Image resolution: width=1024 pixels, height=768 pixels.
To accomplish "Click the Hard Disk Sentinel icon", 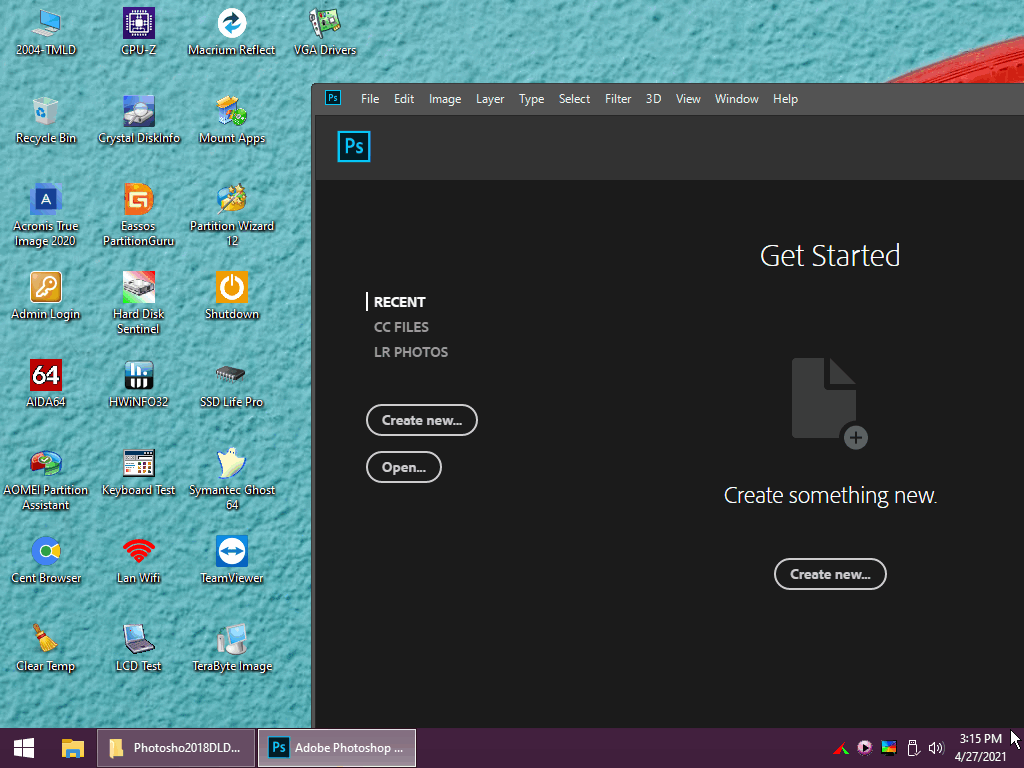I will (138, 304).
